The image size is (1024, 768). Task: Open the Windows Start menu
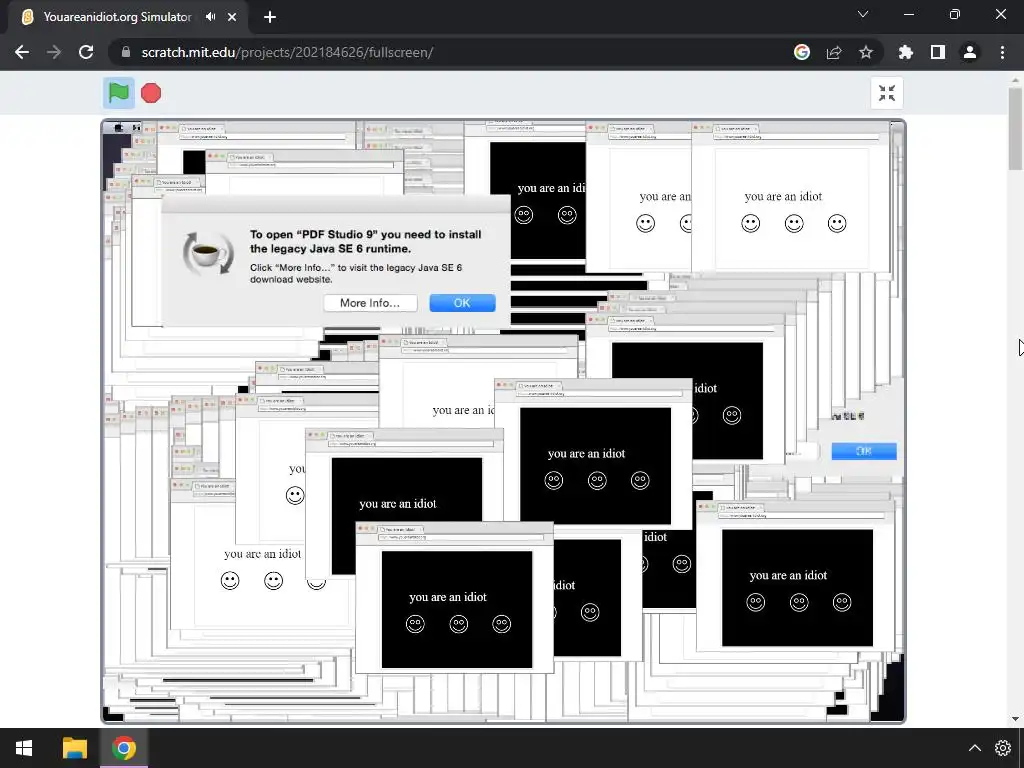[x=24, y=748]
